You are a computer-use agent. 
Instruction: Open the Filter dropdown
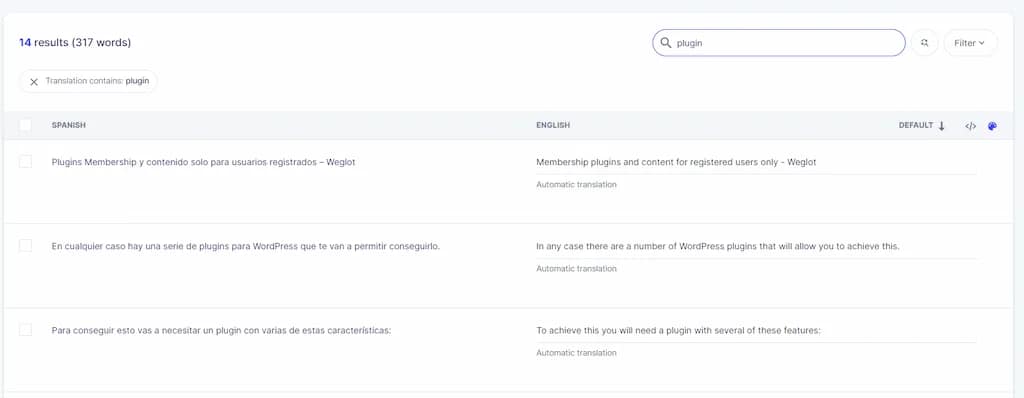click(970, 43)
